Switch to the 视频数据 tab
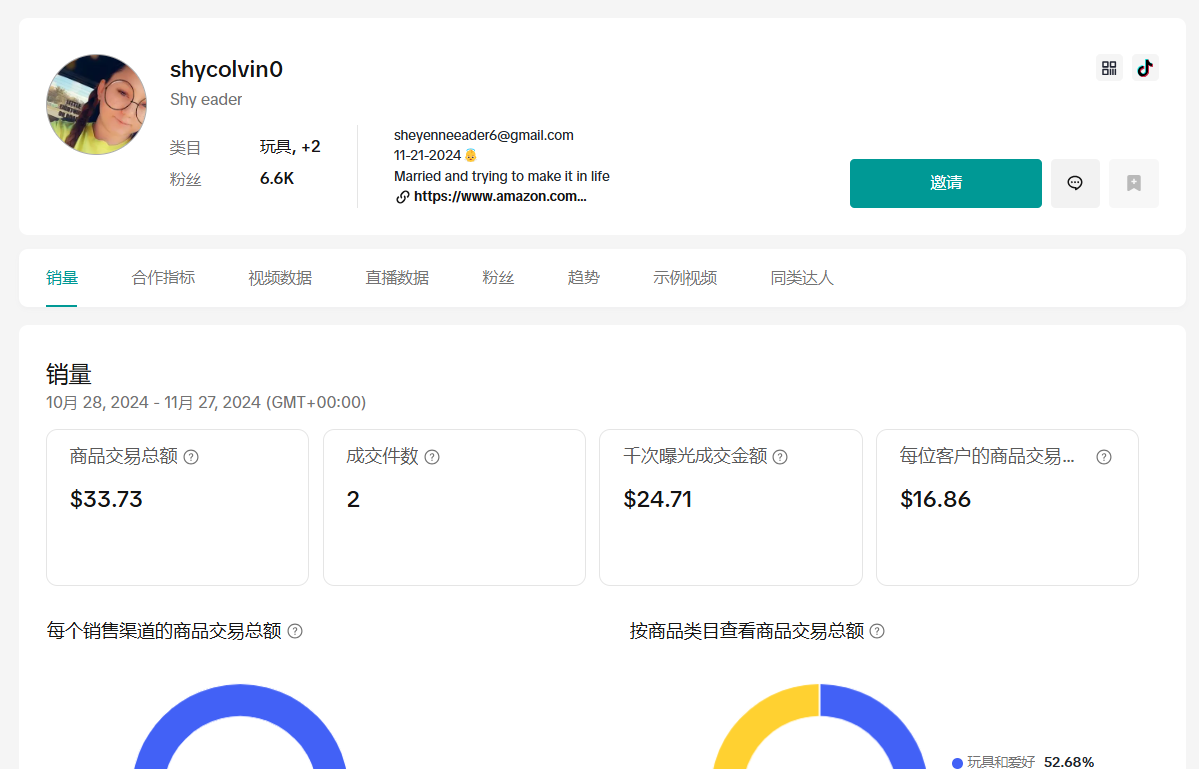This screenshot has width=1199, height=769. coord(280,278)
